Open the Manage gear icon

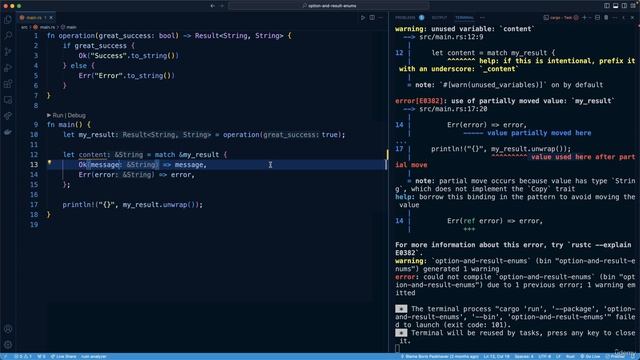(8, 344)
